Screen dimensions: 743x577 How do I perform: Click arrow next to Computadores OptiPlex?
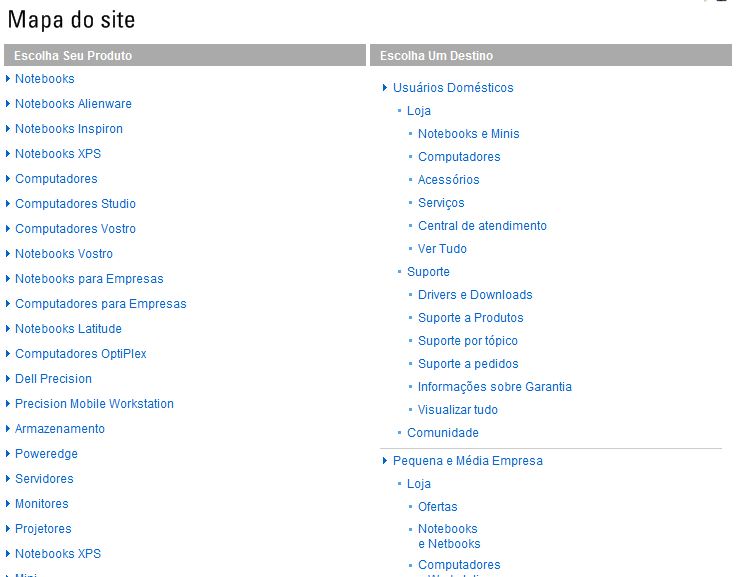[8, 353]
